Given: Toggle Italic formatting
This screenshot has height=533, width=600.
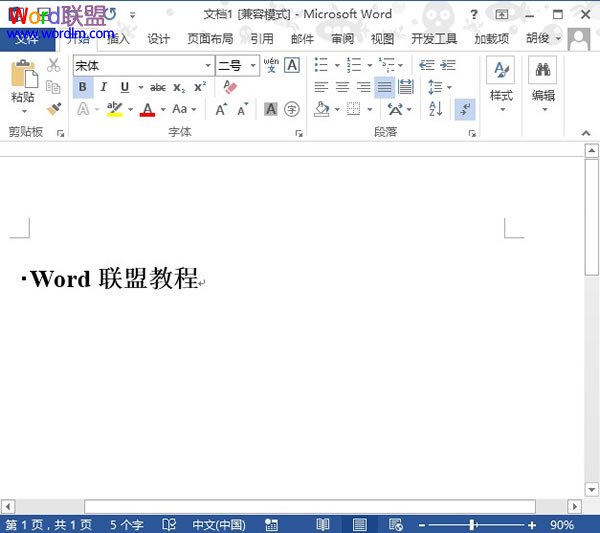Looking at the screenshot, I should 103,87.
